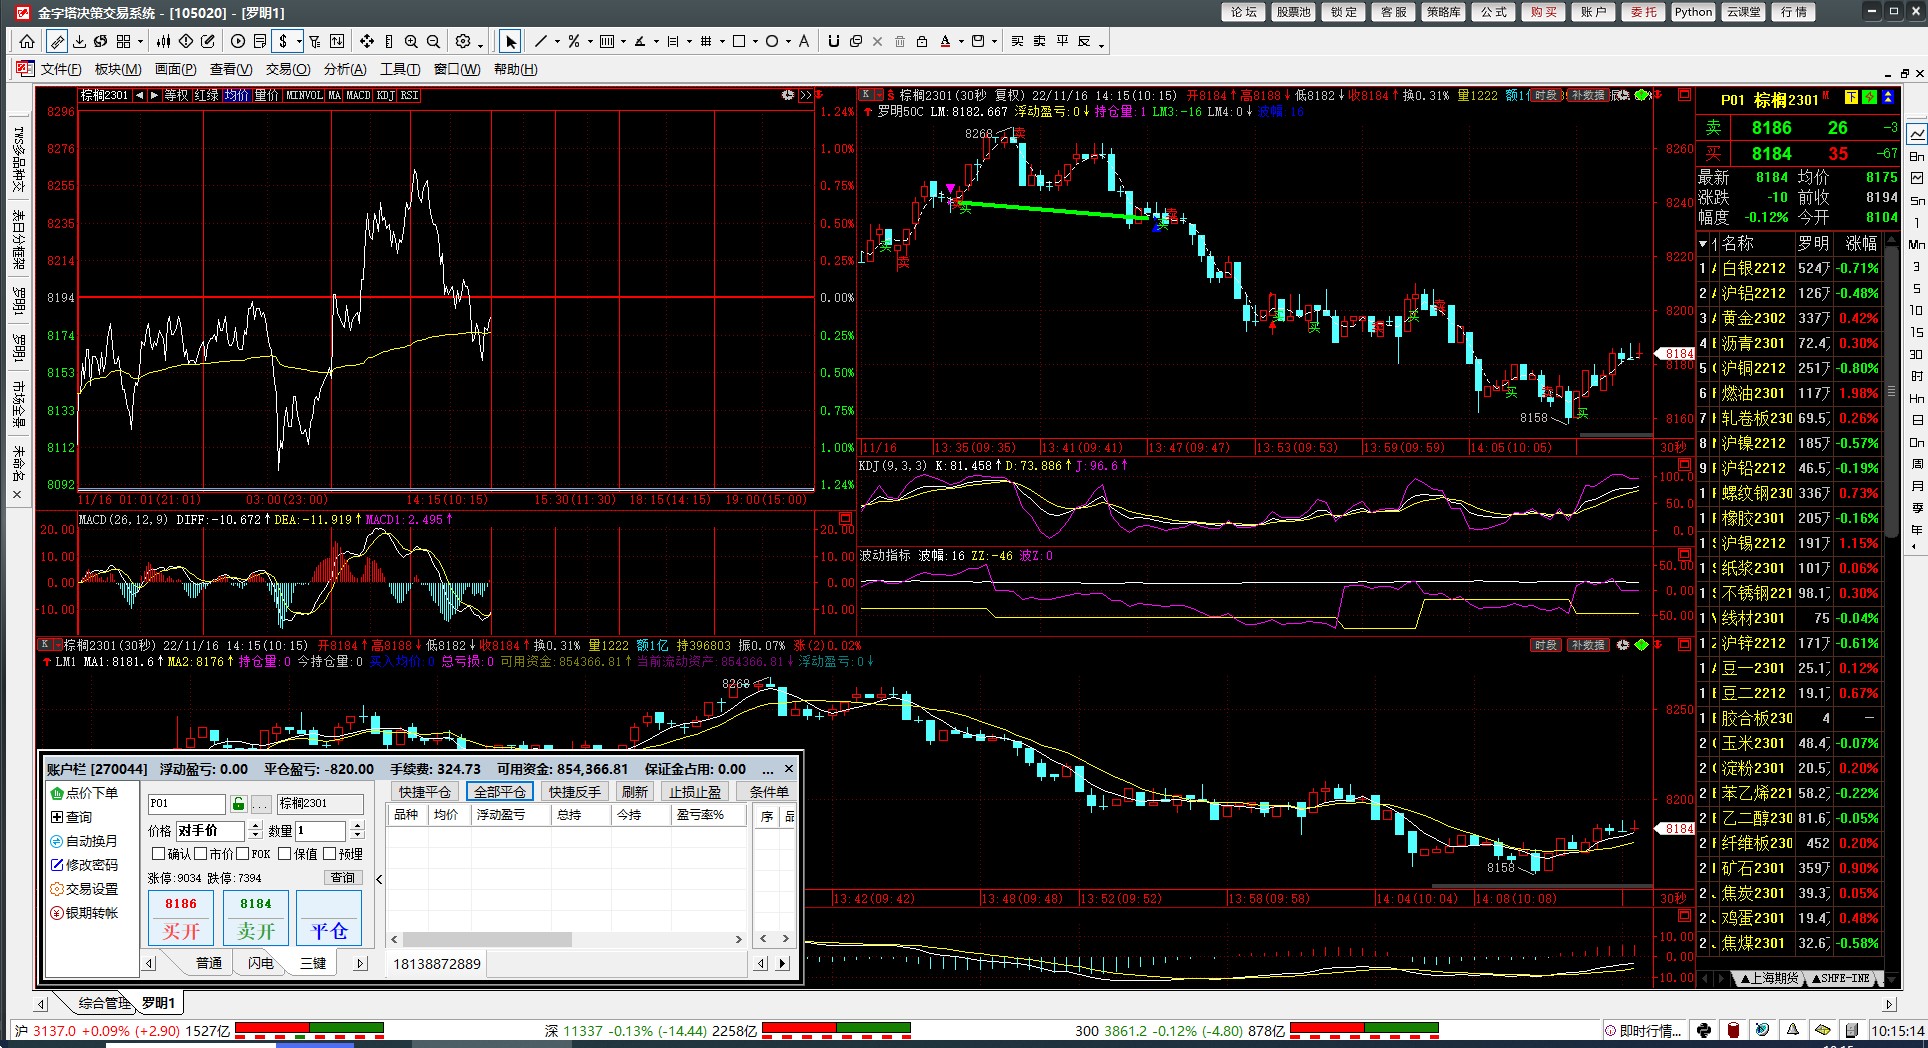The image size is (1928, 1048).
Task: Select the ruler/measure tool in the toolbar
Action: coord(57,41)
